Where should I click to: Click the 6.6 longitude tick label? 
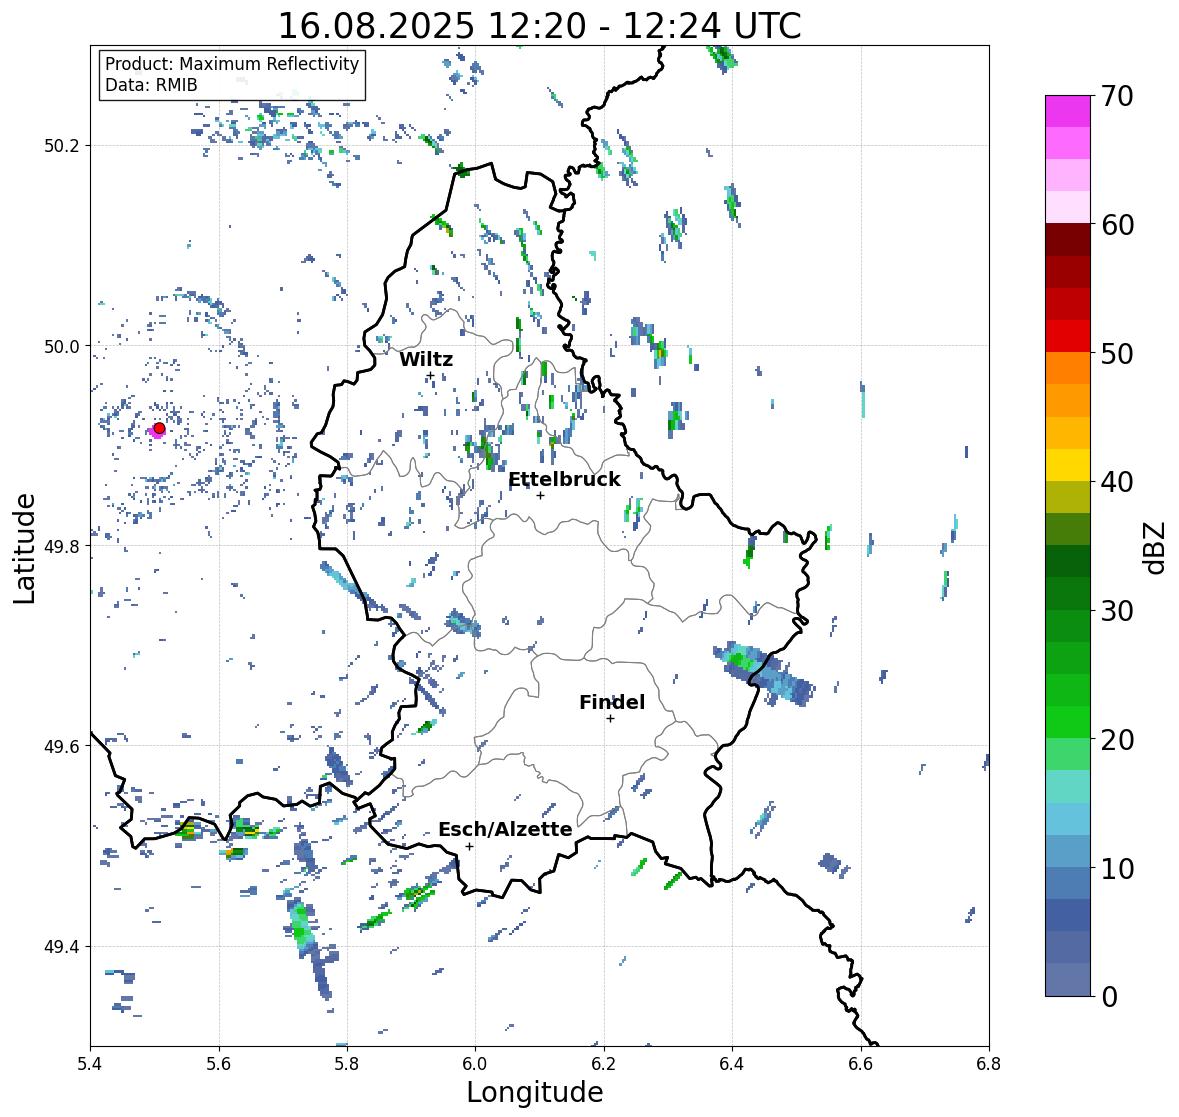pyautogui.click(x=860, y=1064)
